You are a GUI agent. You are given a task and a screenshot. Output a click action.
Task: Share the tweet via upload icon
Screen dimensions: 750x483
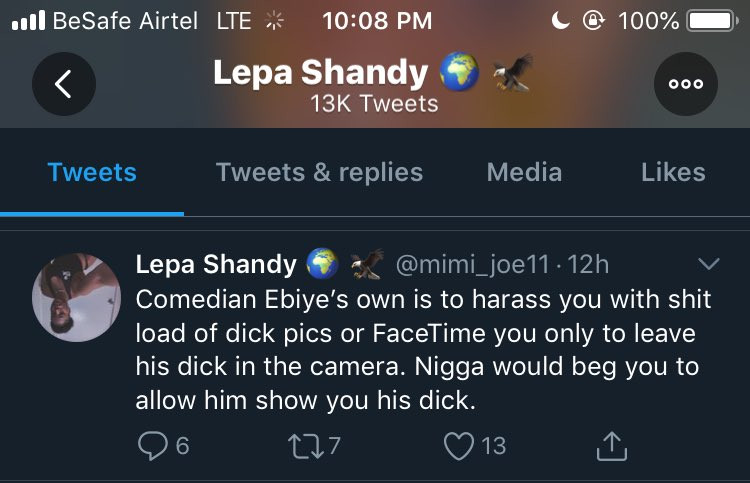tap(611, 446)
